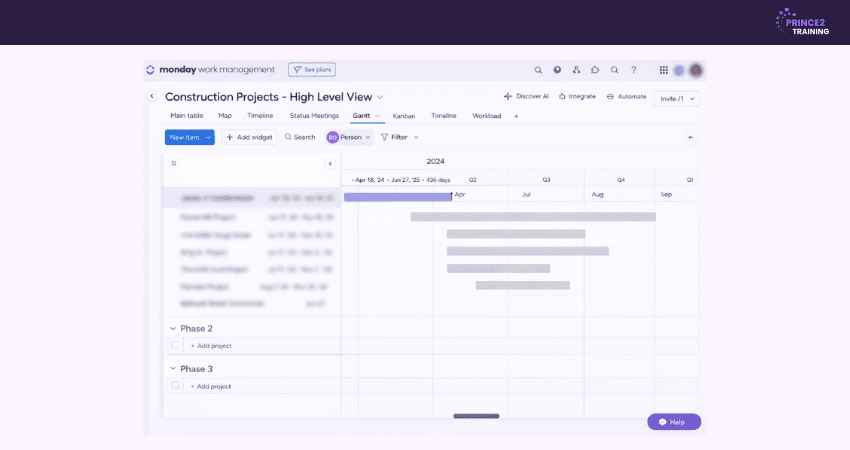This screenshot has height=450, width=850.
Task: Tick the checkbox under Phase 3
Action: (175, 385)
